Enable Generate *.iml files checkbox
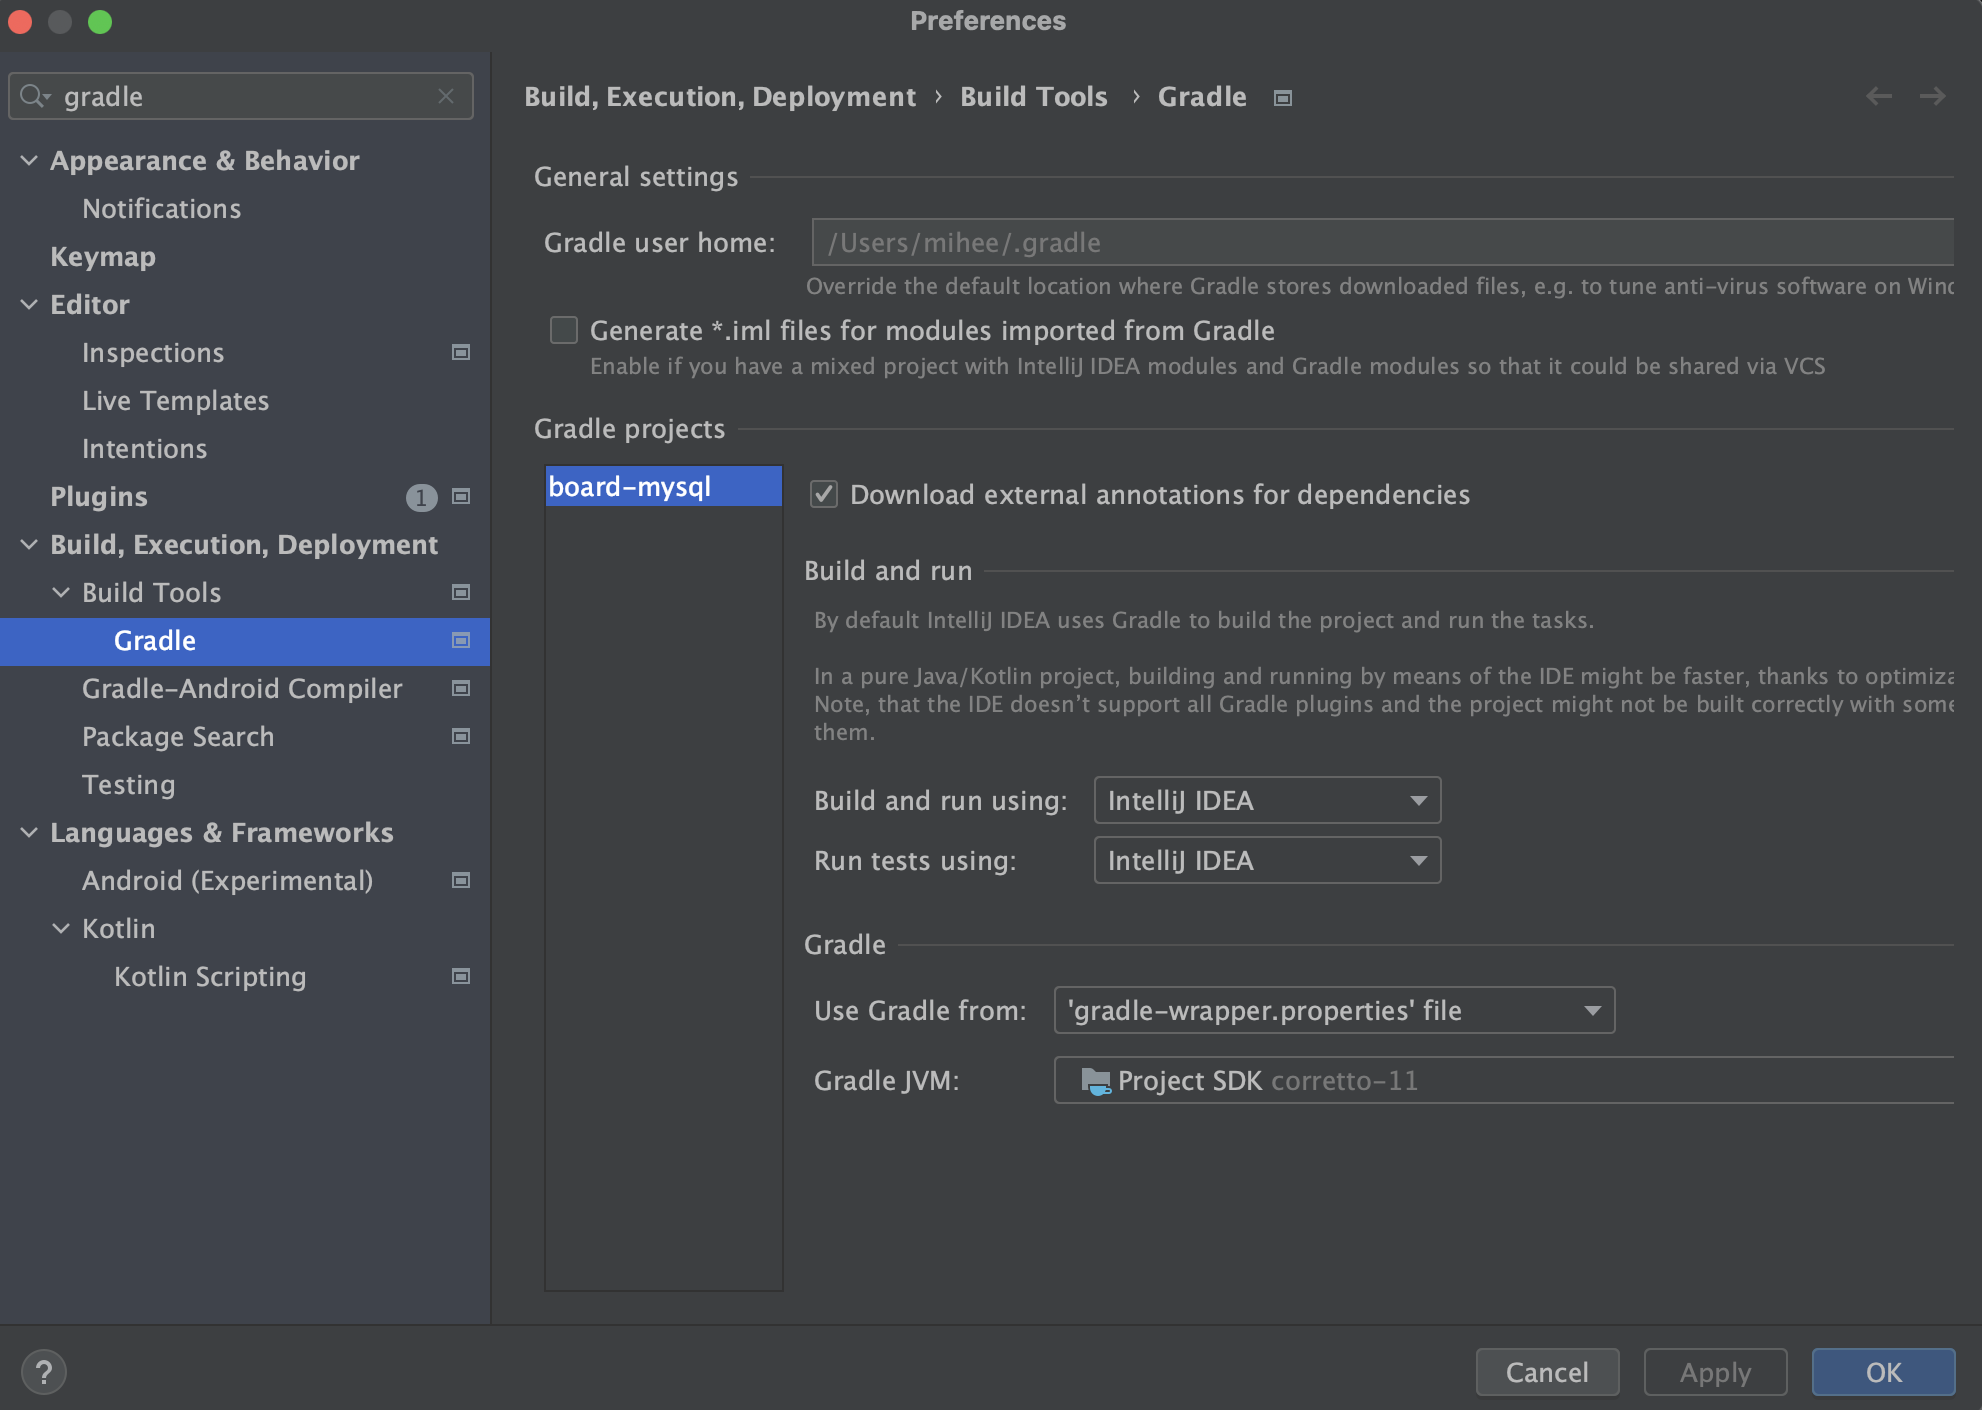Image resolution: width=1982 pixels, height=1410 pixels. pyautogui.click(x=564, y=330)
